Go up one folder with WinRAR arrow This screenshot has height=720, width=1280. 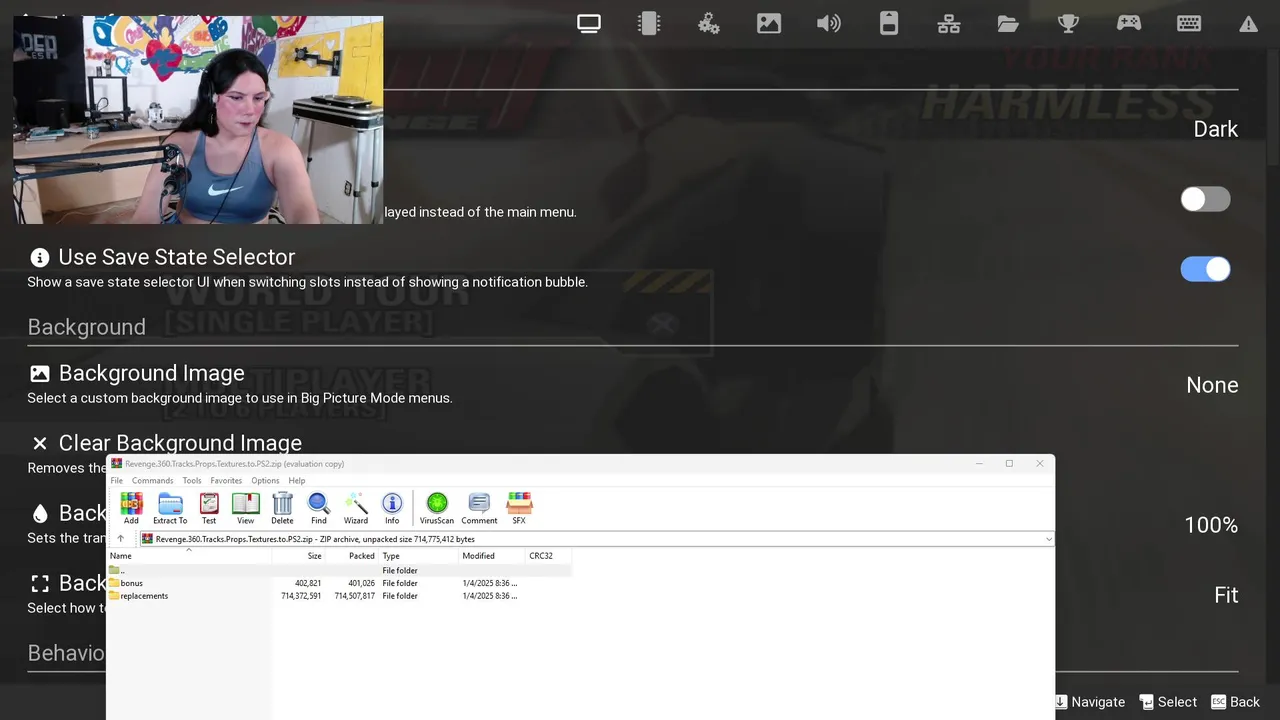pyautogui.click(x=121, y=539)
